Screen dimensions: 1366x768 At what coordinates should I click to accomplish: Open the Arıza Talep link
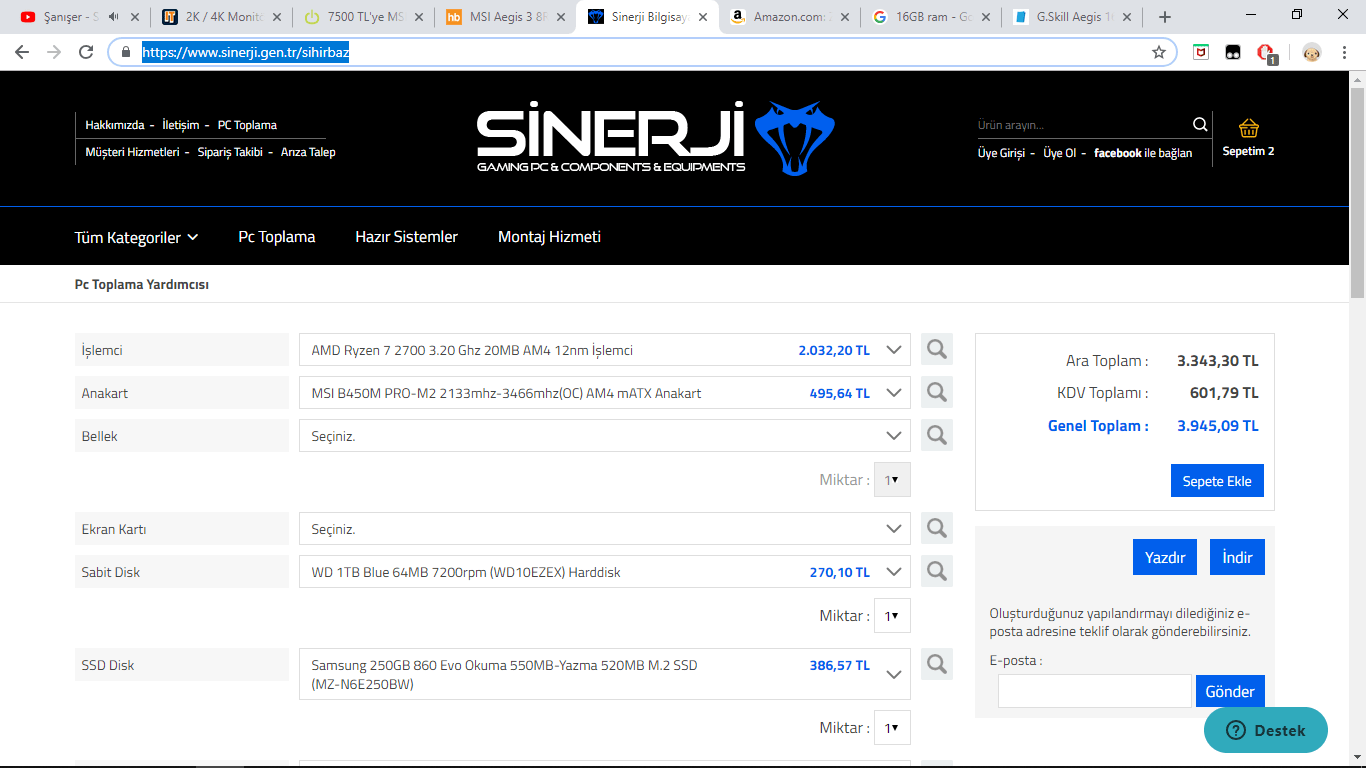pyautogui.click(x=308, y=152)
